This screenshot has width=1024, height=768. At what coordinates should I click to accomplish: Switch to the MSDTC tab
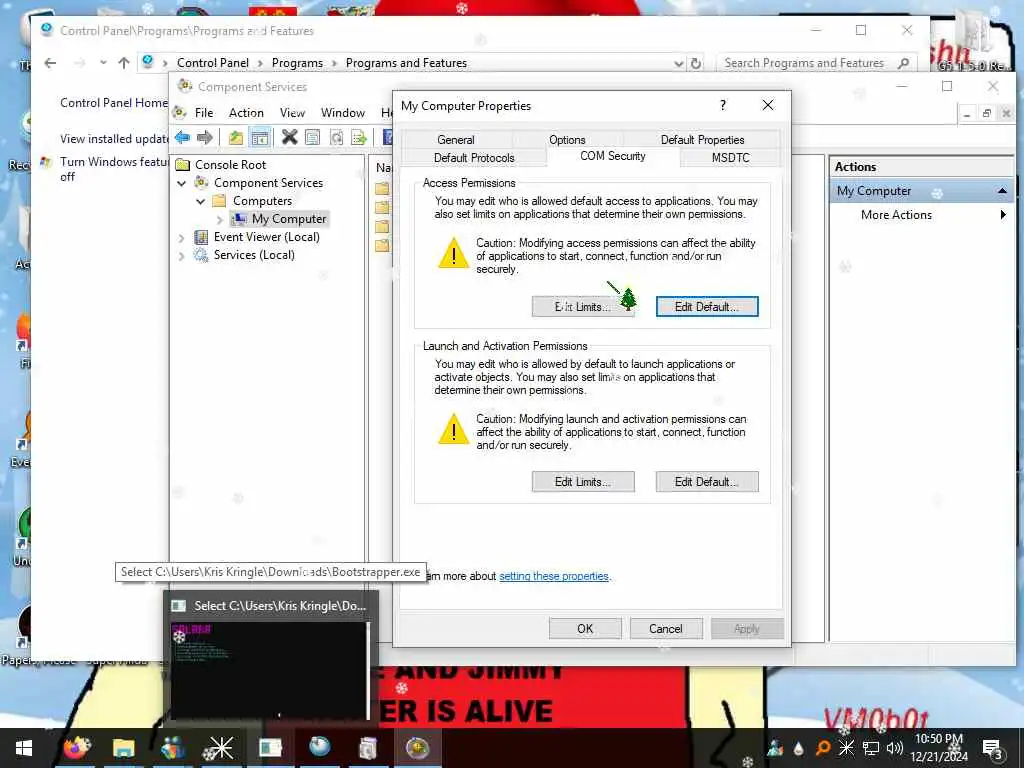(730, 157)
